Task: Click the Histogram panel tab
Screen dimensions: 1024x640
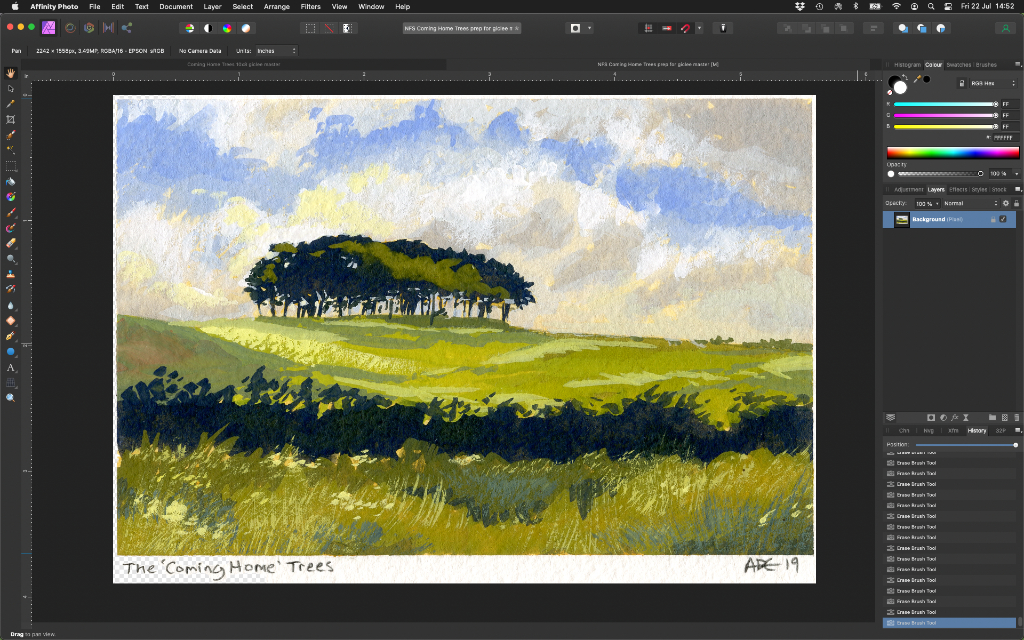Action: (907, 64)
